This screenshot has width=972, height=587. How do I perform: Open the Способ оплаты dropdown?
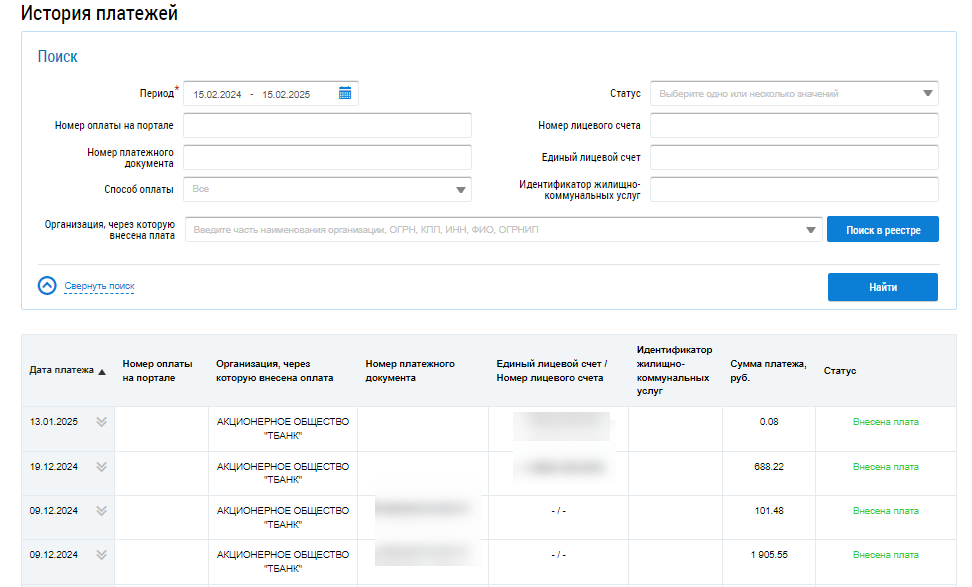(x=461, y=189)
